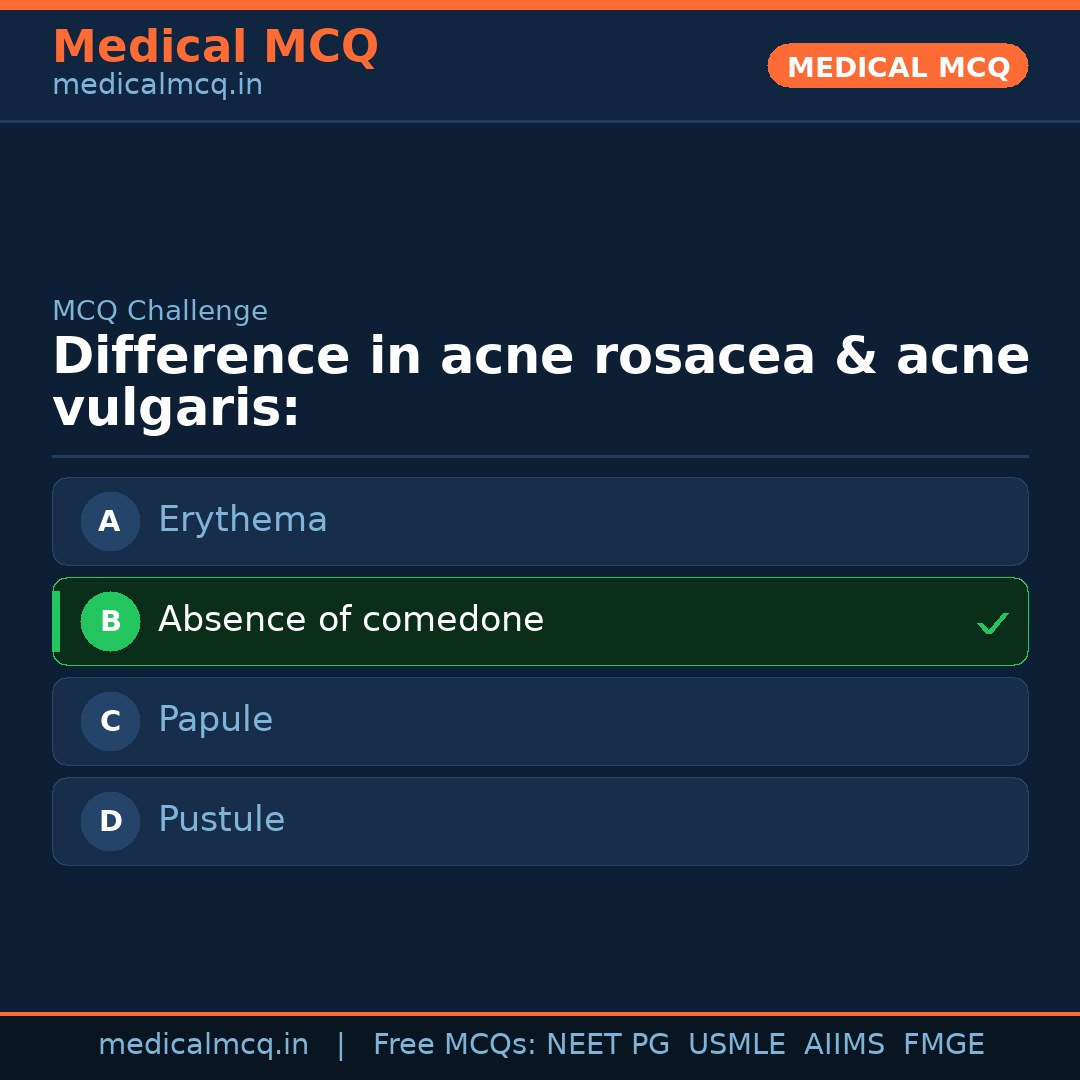Choose the Pustule answer text
The height and width of the screenshot is (1080, 1080).
coord(221,820)
